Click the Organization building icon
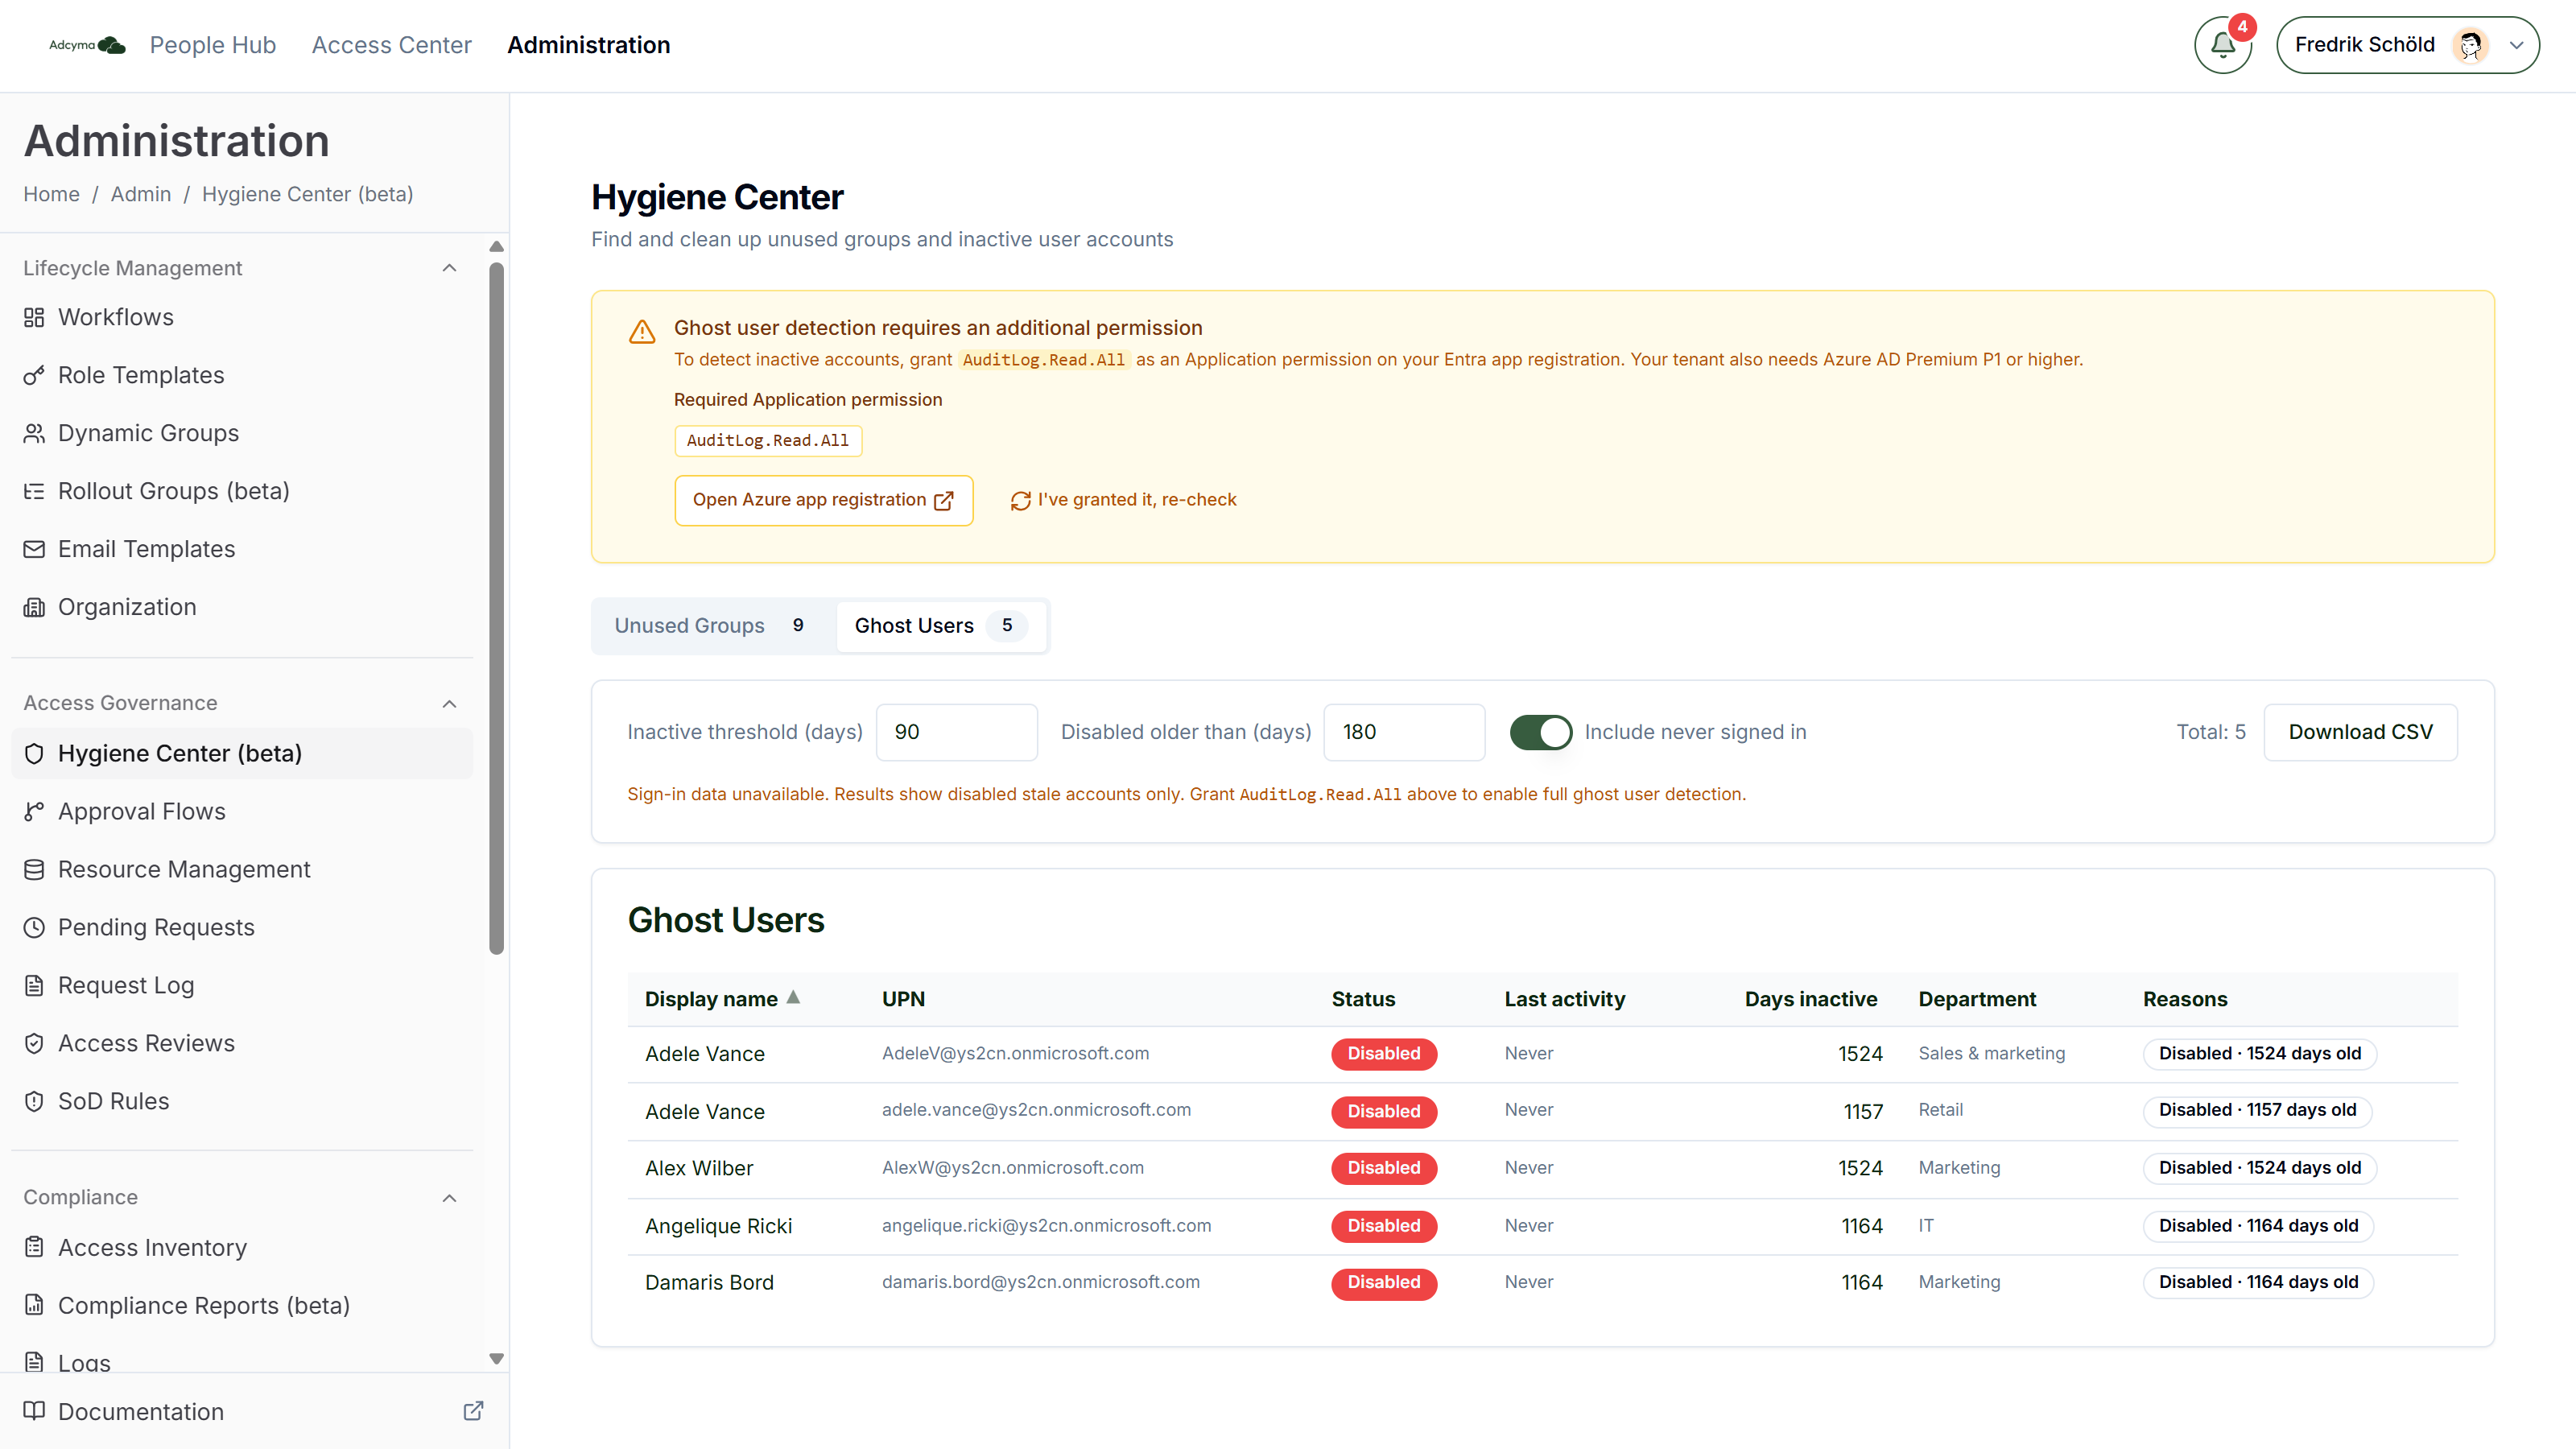The width and height of the screenshot is (2576, 1449). pos(34,607)
